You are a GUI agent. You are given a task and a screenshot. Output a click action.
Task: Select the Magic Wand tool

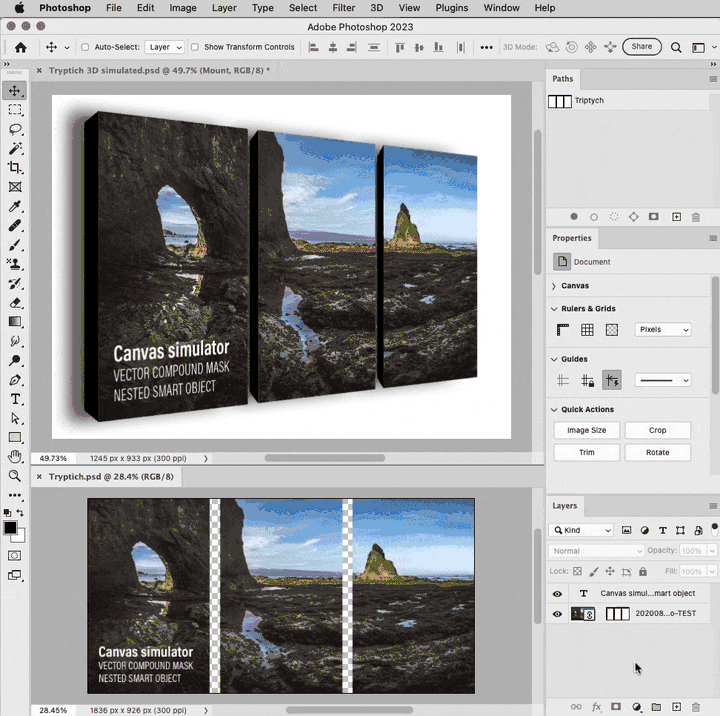click(x=15, y=148)
